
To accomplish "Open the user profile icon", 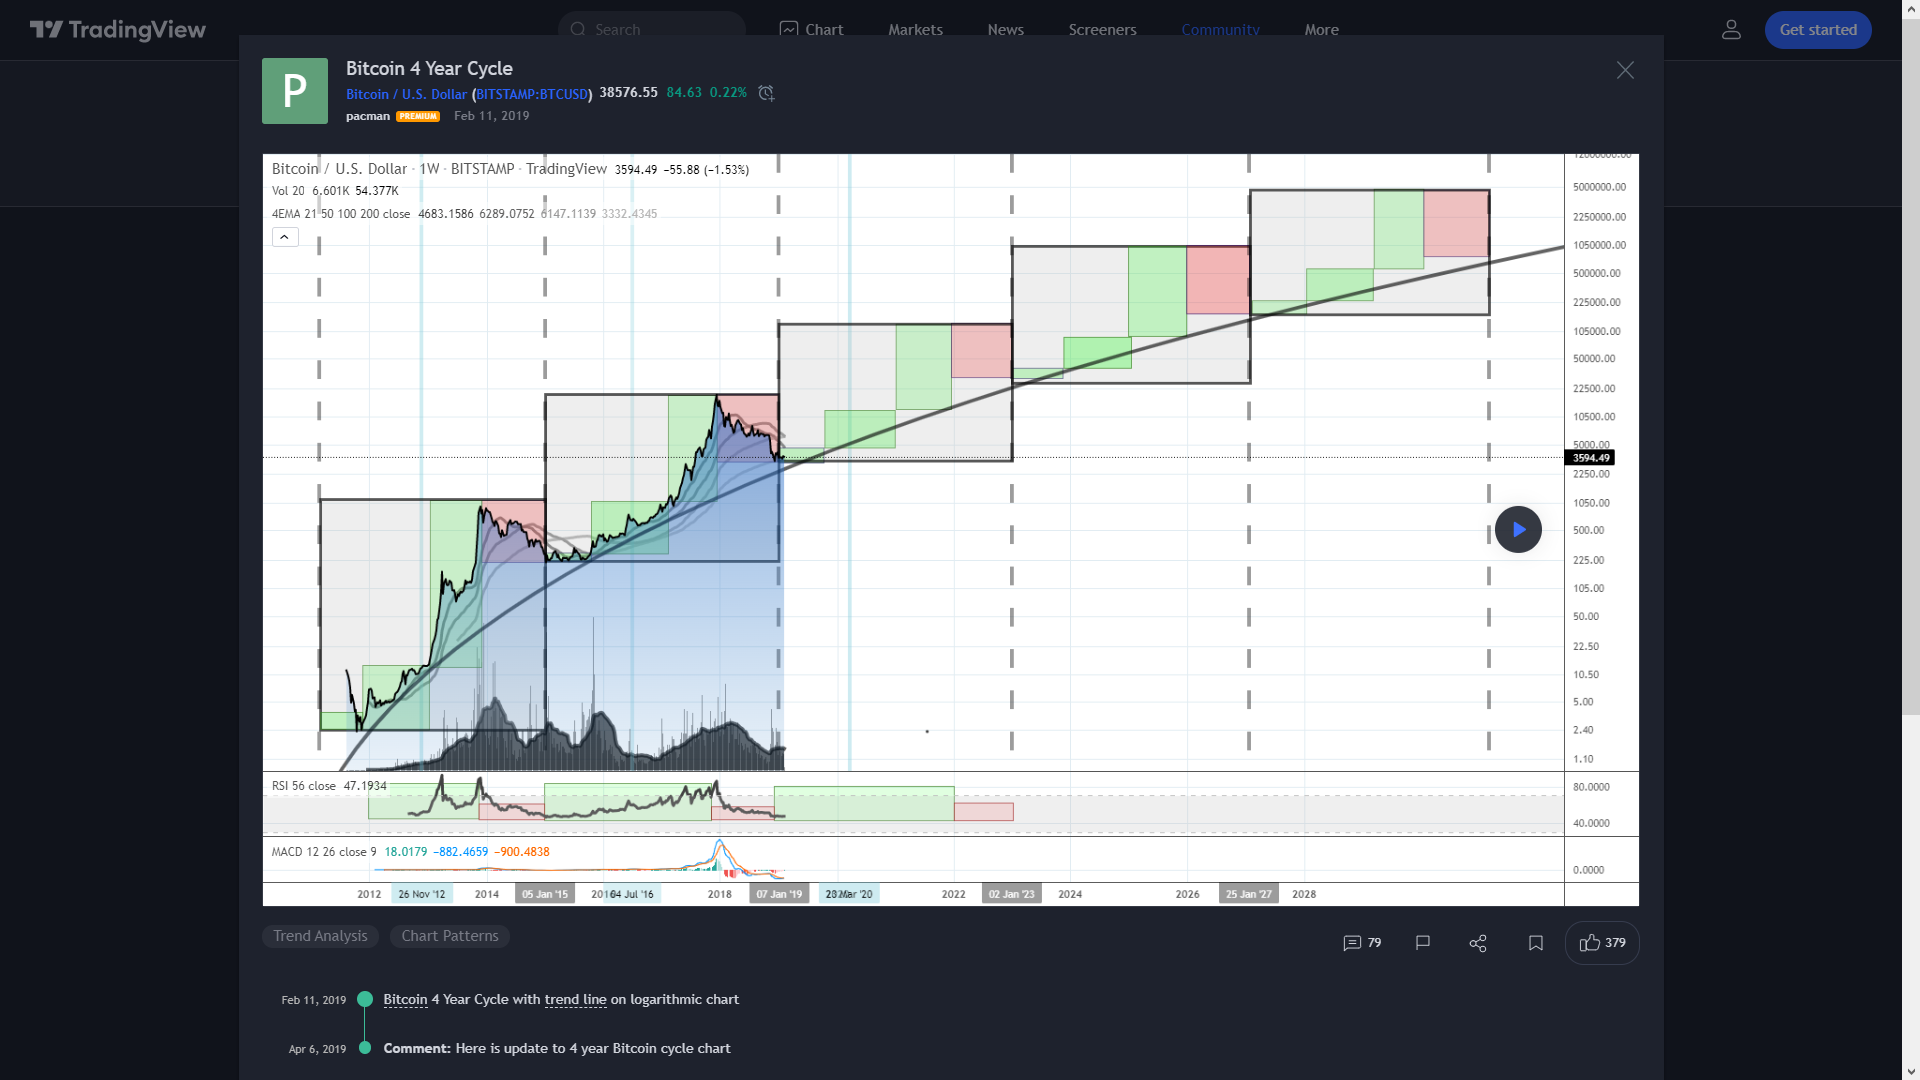I will coord(1731,30).
